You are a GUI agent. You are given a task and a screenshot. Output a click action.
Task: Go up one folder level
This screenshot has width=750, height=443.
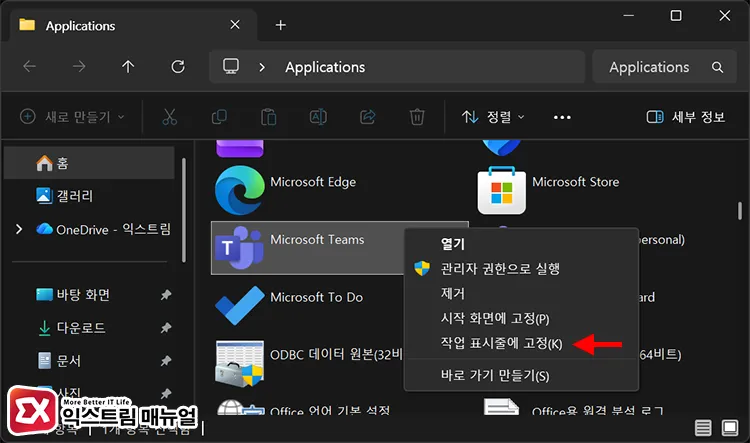click(128, 66)
